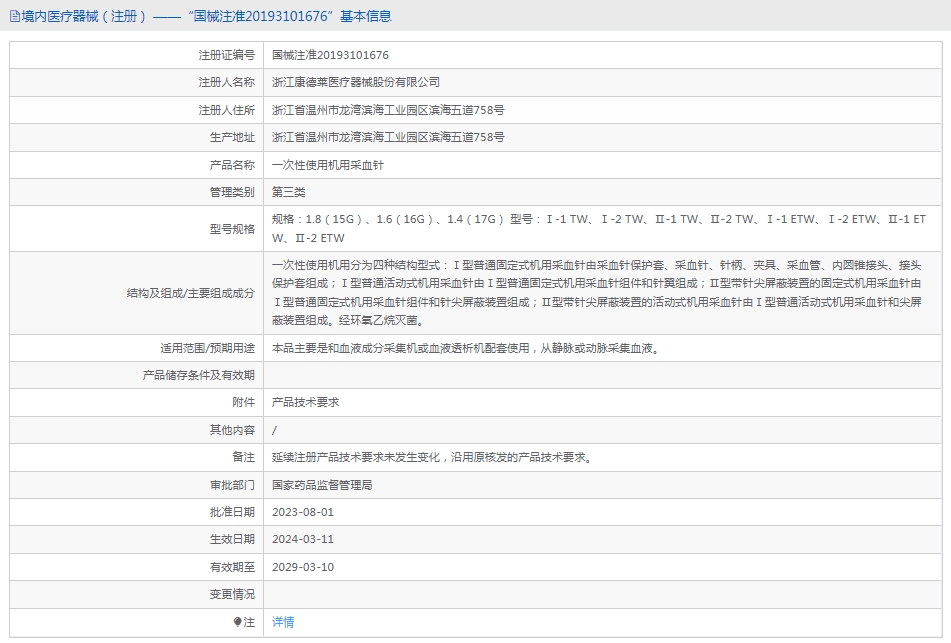This screenshot has height=643, width=951.
Task: Select the 注册人住所 row label
Action: point(227,110)
